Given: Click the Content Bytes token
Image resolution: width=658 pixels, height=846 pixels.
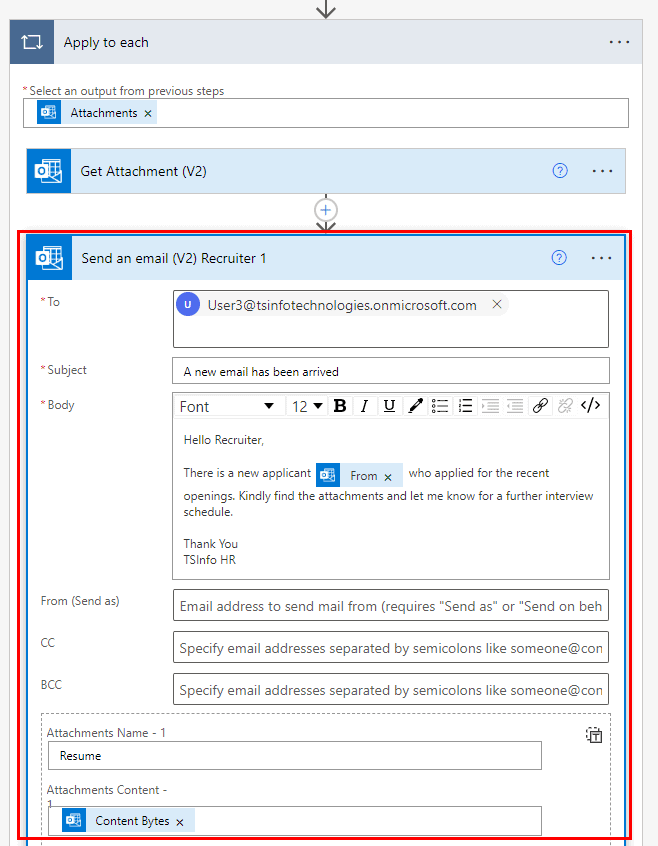Looking at the screenshot, I should [128, 821].
